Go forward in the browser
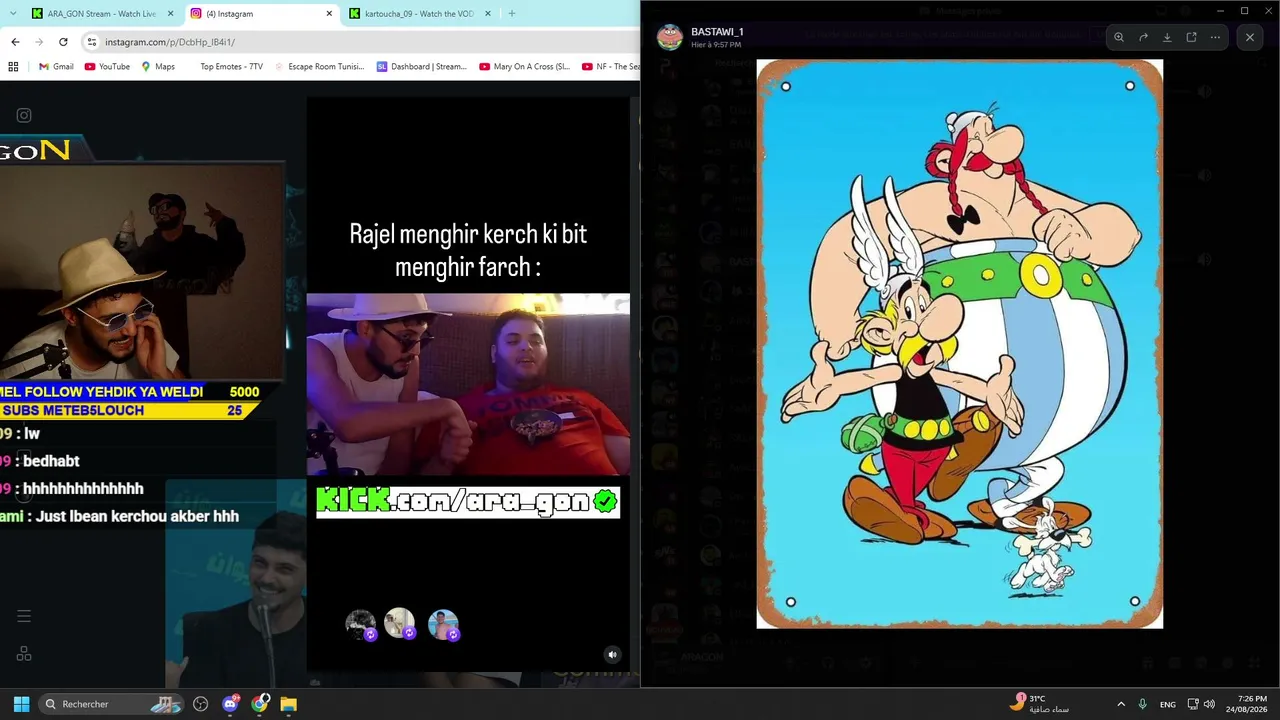1280x720 pixels. coord(39,42)
